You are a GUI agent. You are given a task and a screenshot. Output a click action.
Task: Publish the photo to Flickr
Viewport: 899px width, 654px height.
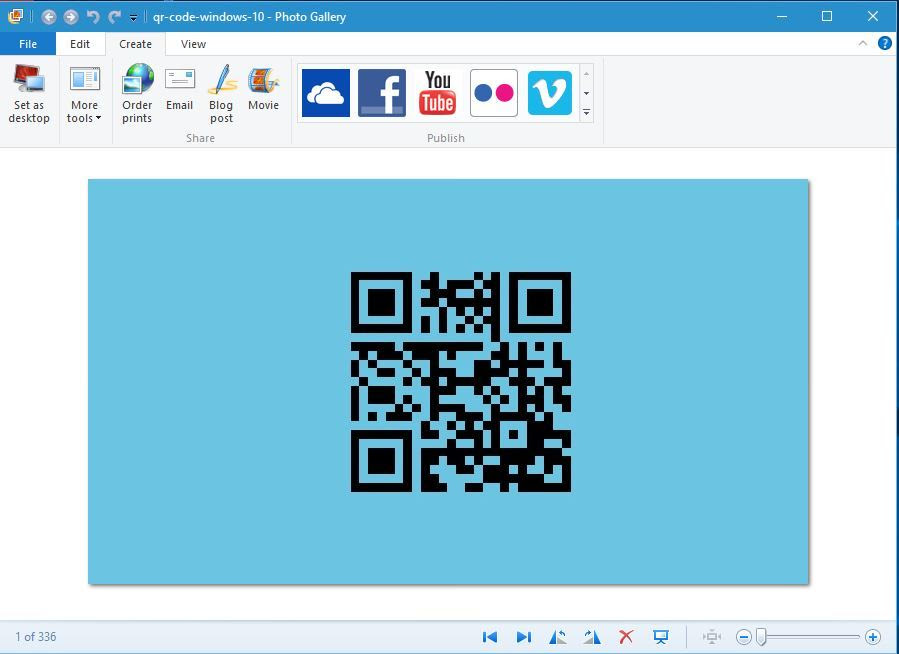pyautogui.click(x=494, y=93)
